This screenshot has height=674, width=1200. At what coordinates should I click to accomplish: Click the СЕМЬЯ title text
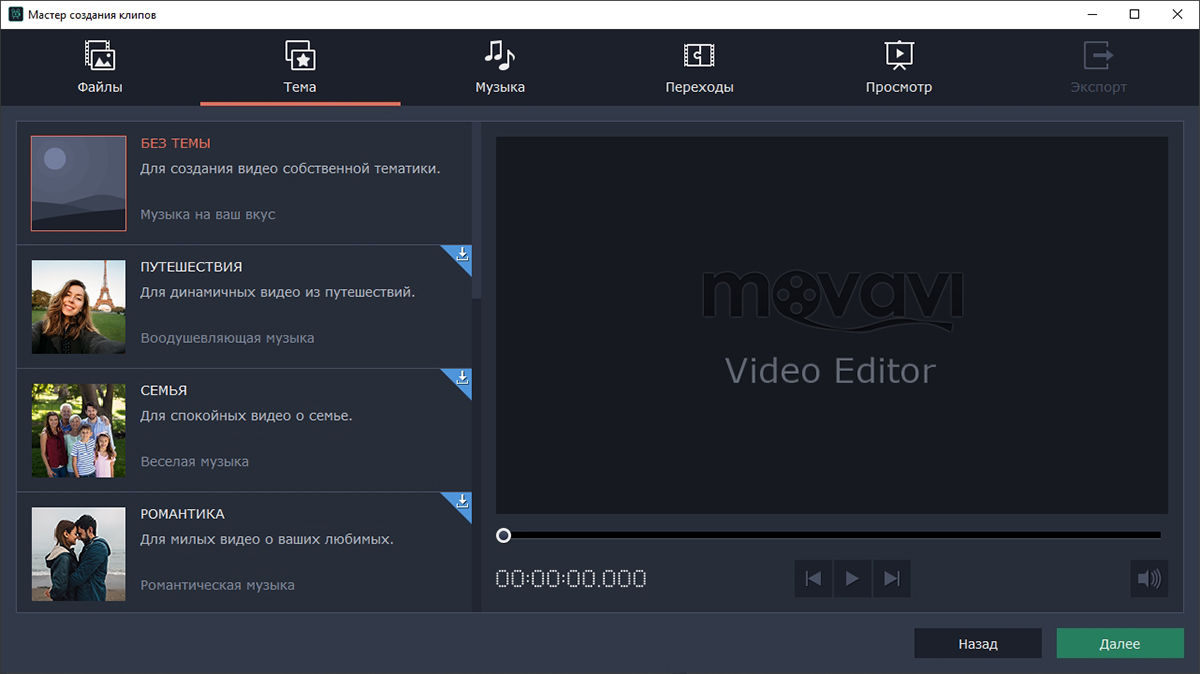(x=164, y=390)
